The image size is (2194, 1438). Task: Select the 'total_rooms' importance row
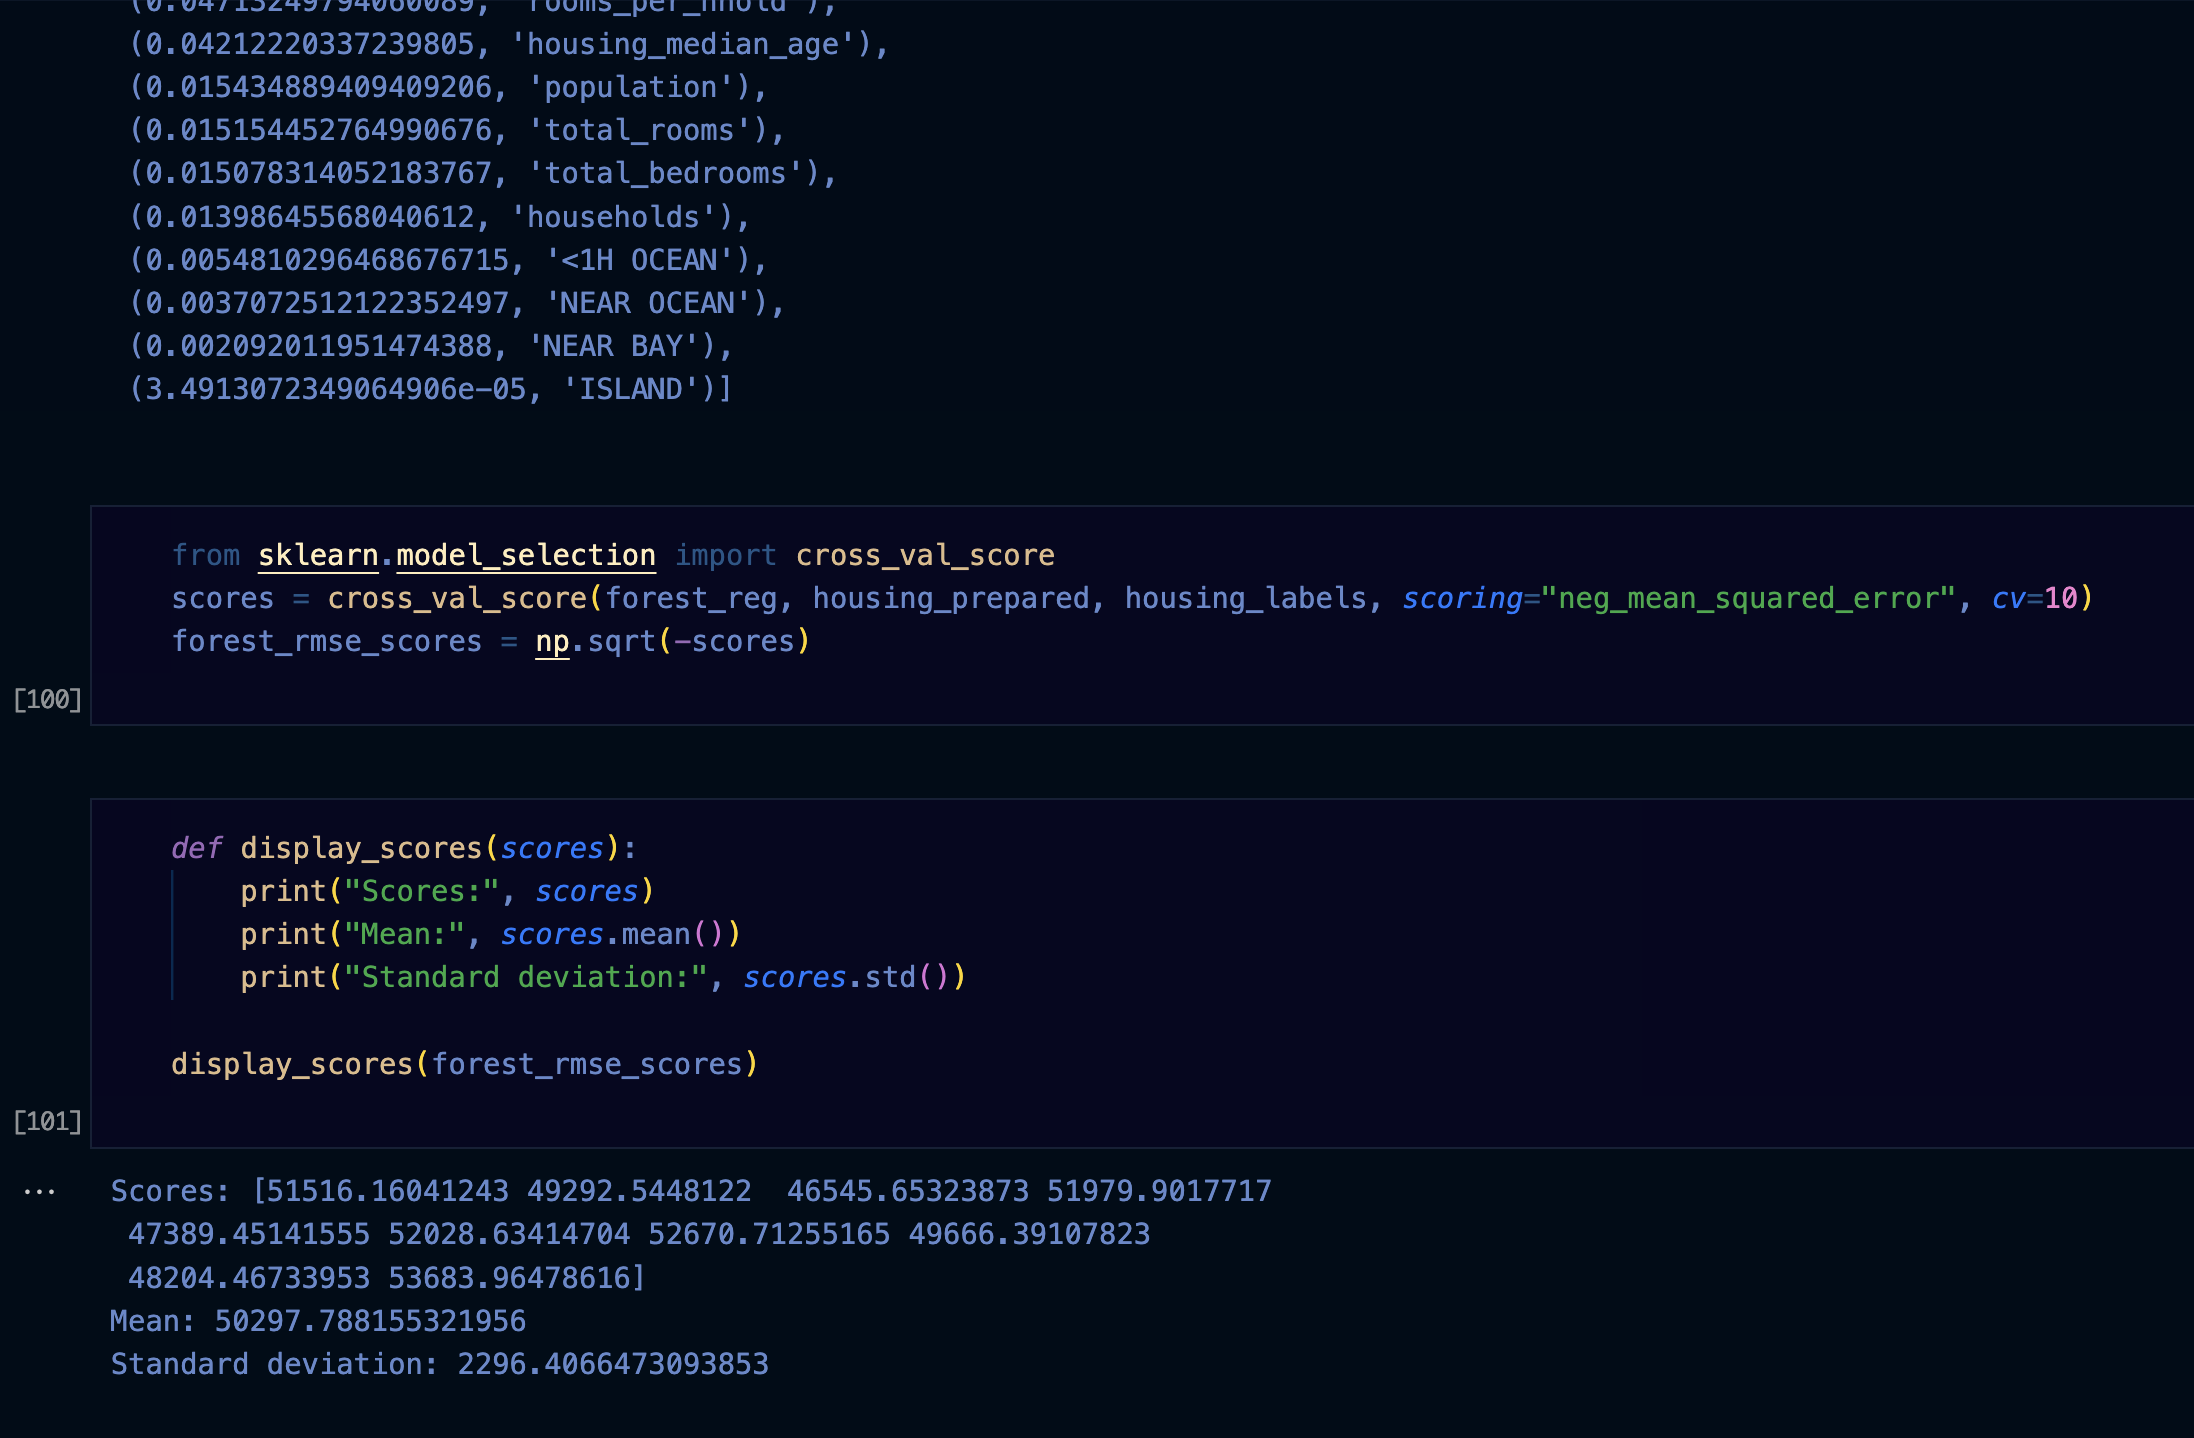[x=457, y=130]
